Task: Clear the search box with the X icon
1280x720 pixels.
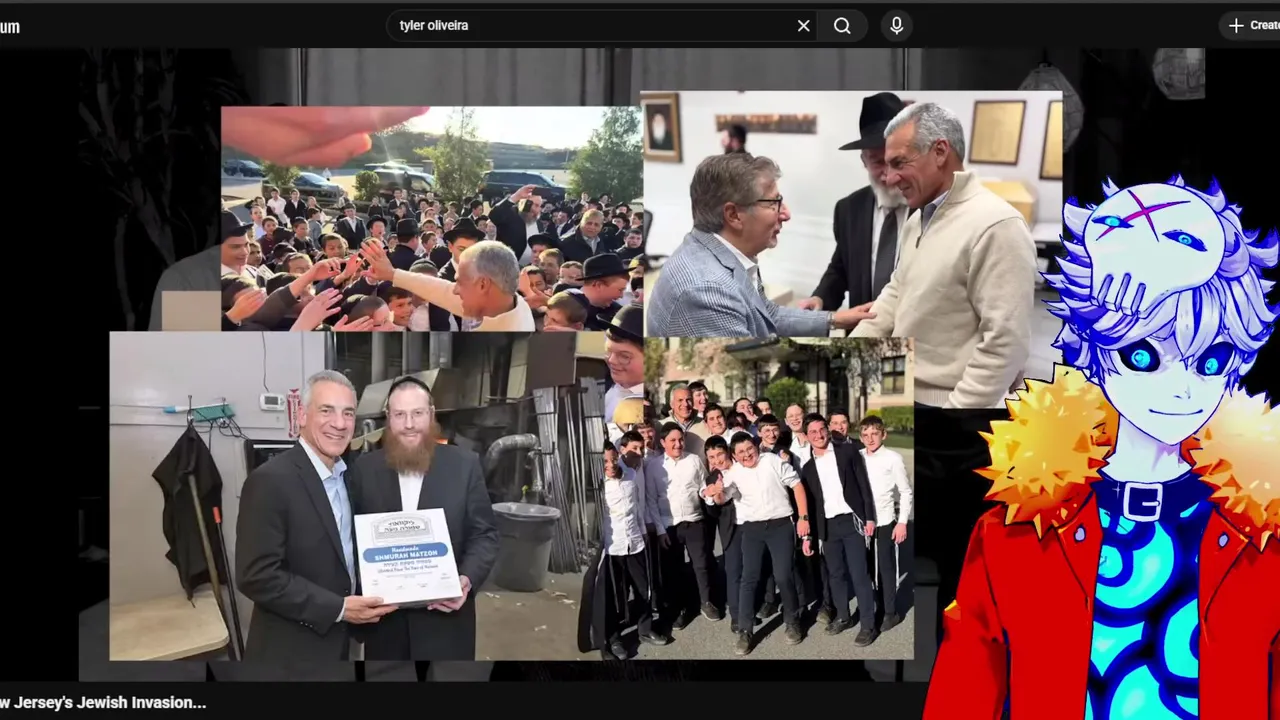Action: pos(803,26)
